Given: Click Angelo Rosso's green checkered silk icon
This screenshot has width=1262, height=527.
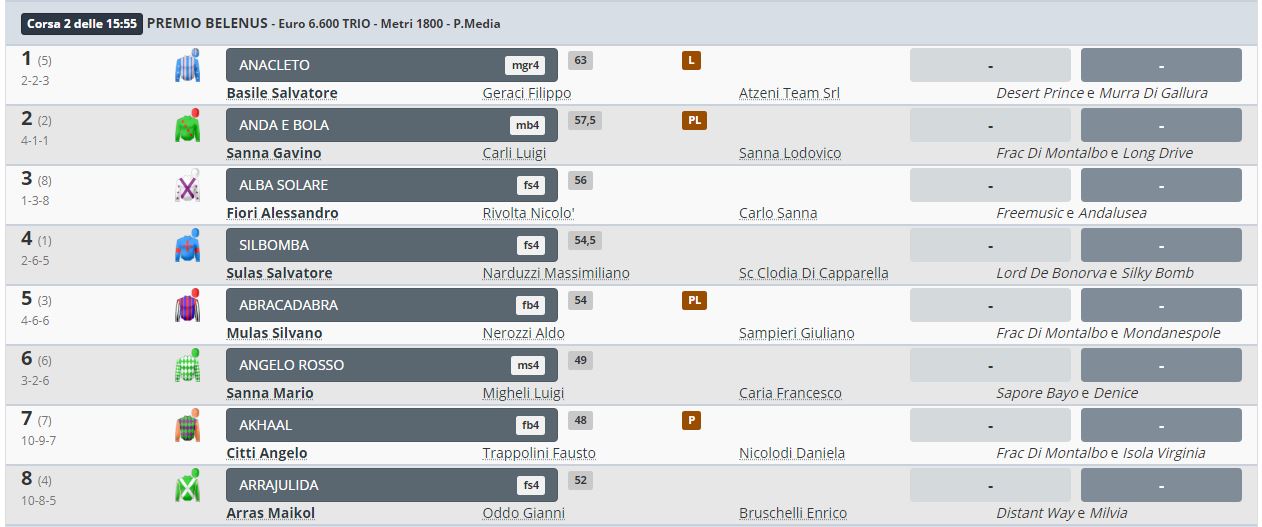Looking at the screenshot, I should pyautogui.click(x=187, y=366).
